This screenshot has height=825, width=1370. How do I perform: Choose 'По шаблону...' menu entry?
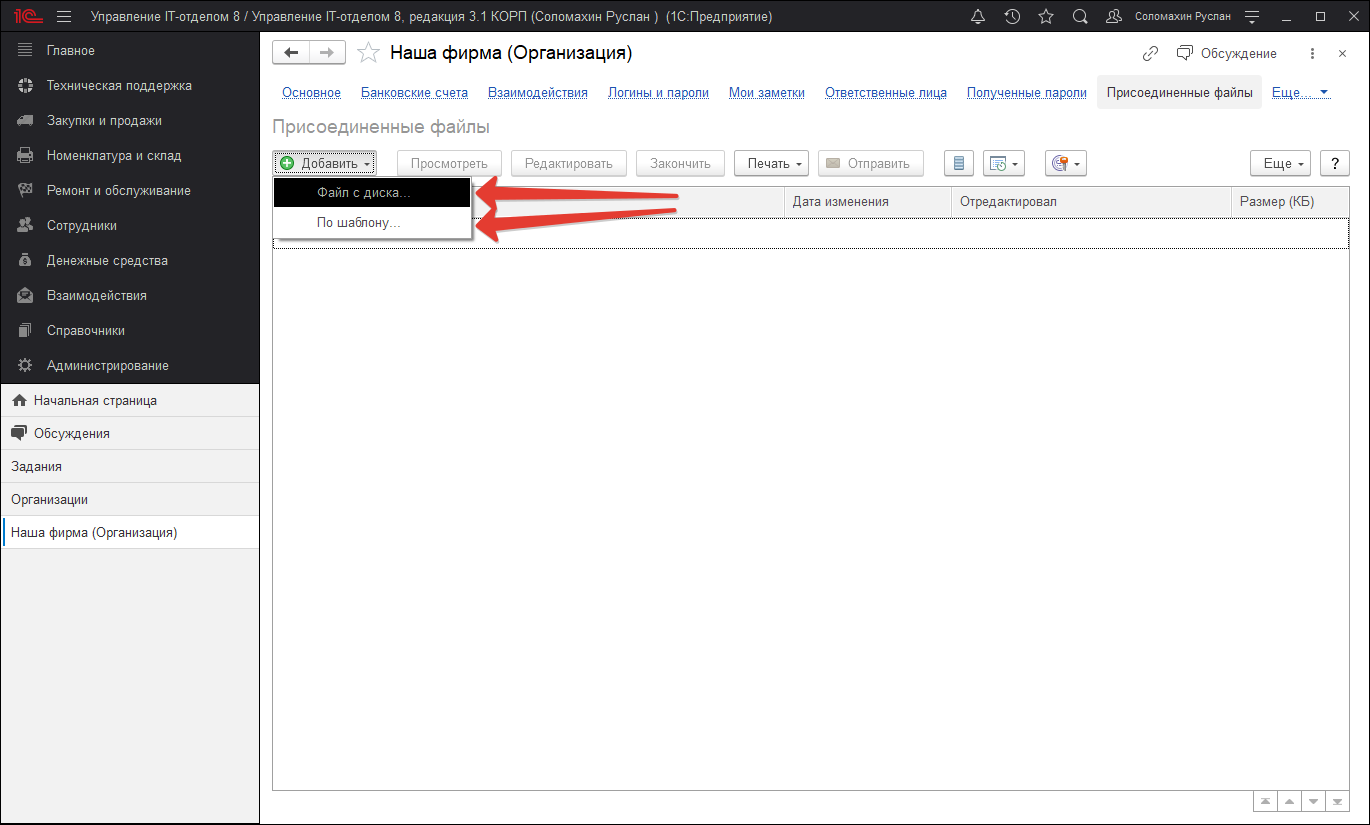point(358,223)
